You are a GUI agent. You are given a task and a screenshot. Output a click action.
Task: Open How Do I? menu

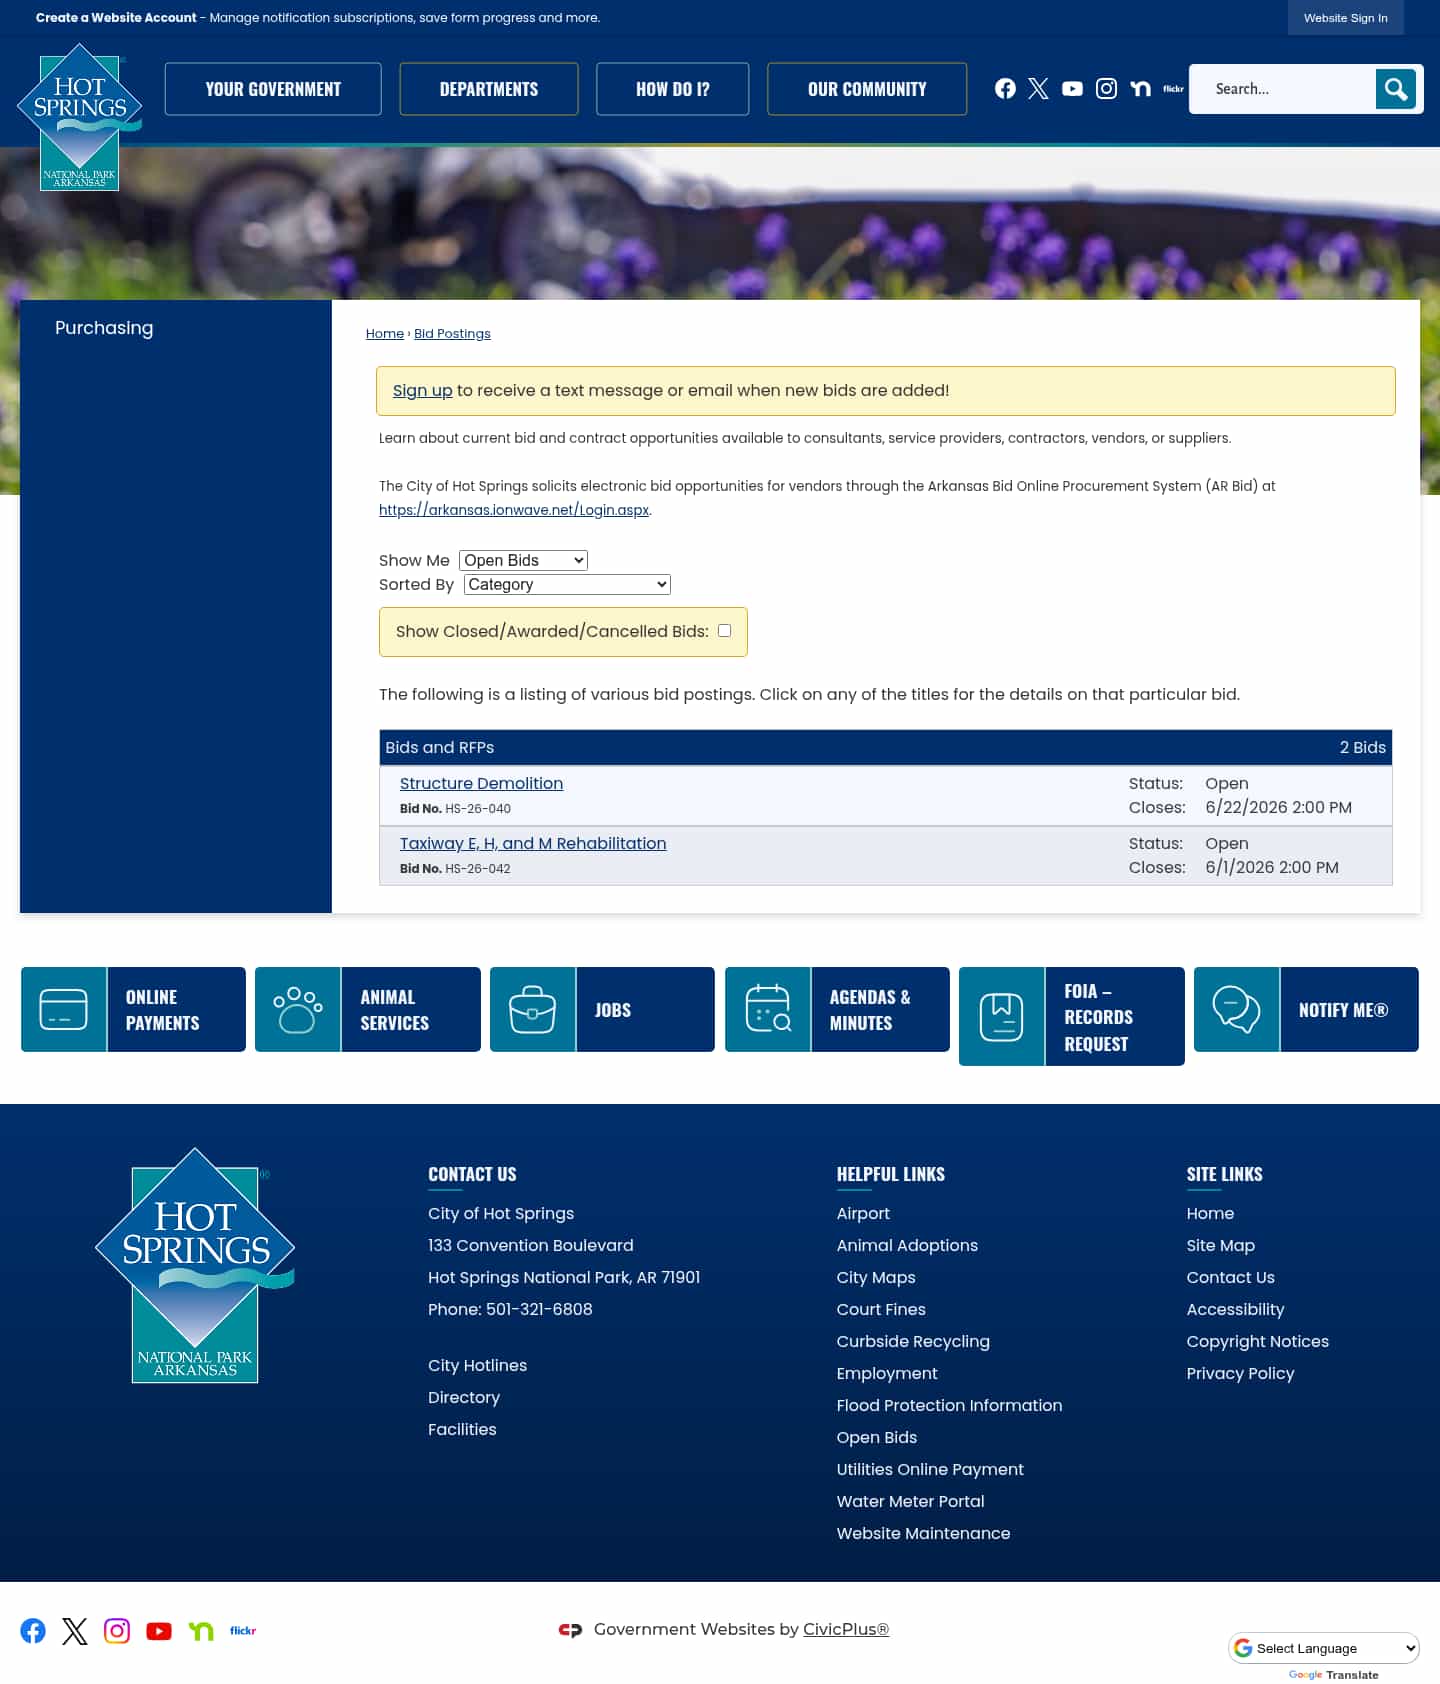673,89
